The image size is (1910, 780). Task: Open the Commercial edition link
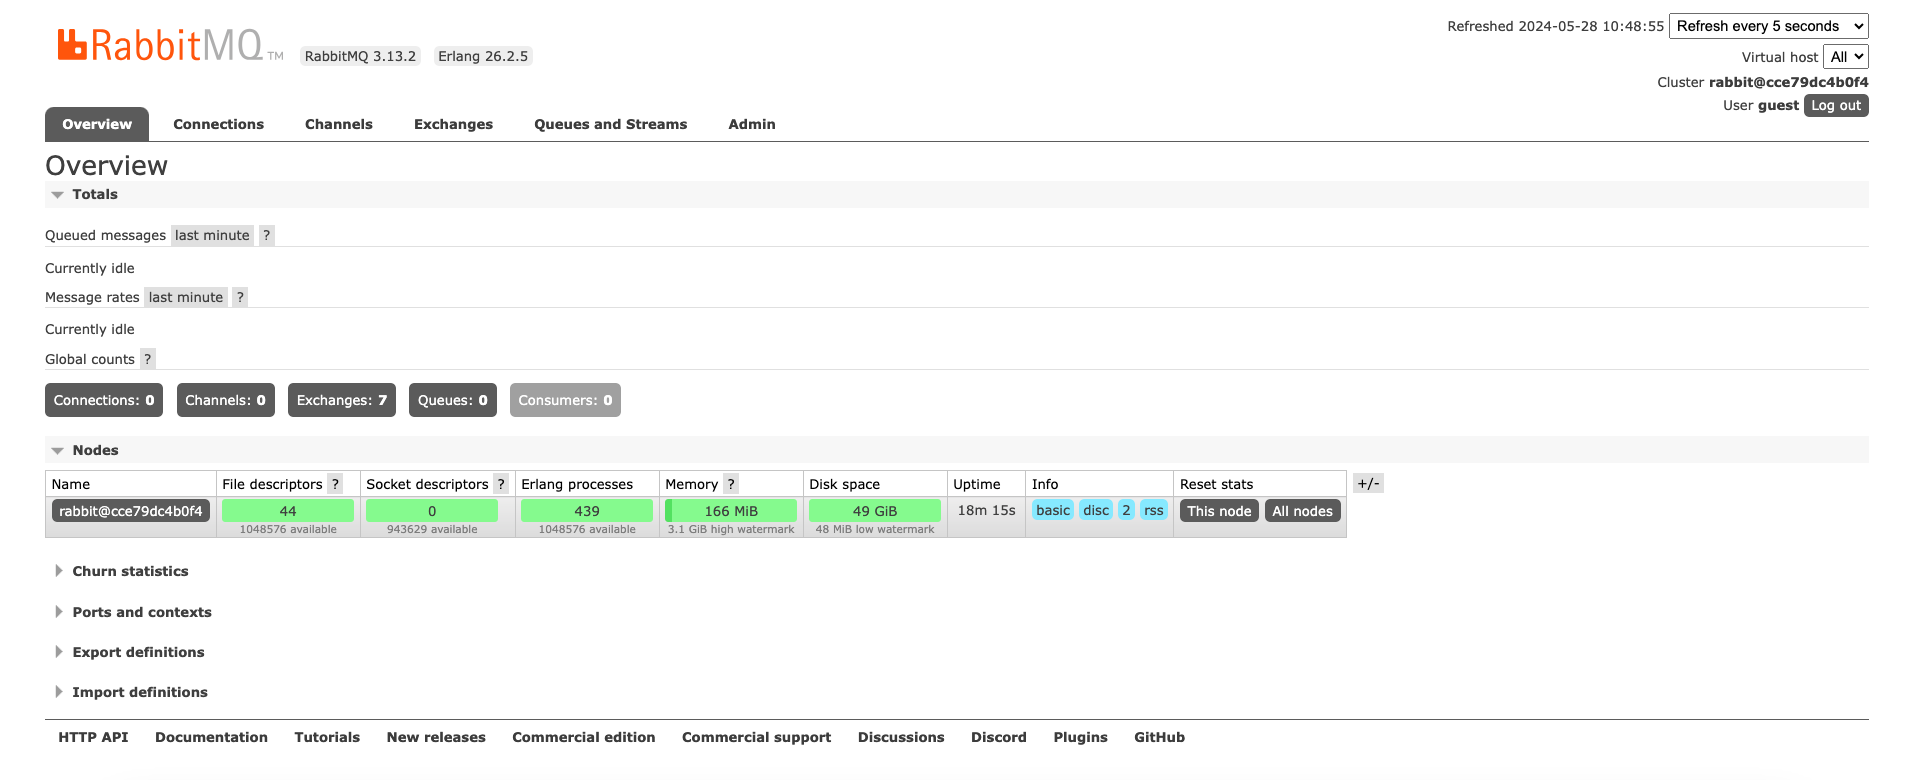(584, 737)
